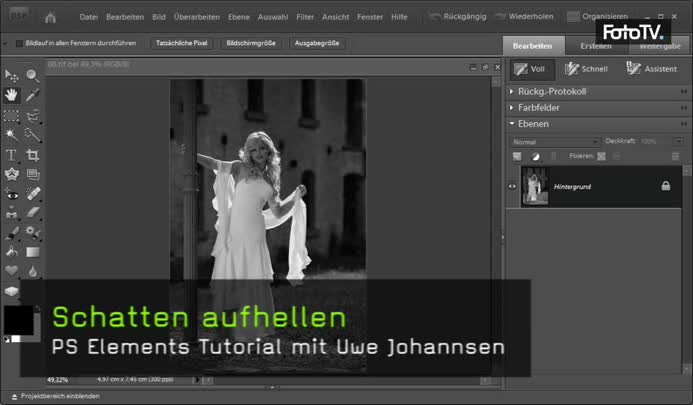The height and width of the screenshot is (405, 693).
Task: Open the Ansicht menu
Action: (335, 17)
